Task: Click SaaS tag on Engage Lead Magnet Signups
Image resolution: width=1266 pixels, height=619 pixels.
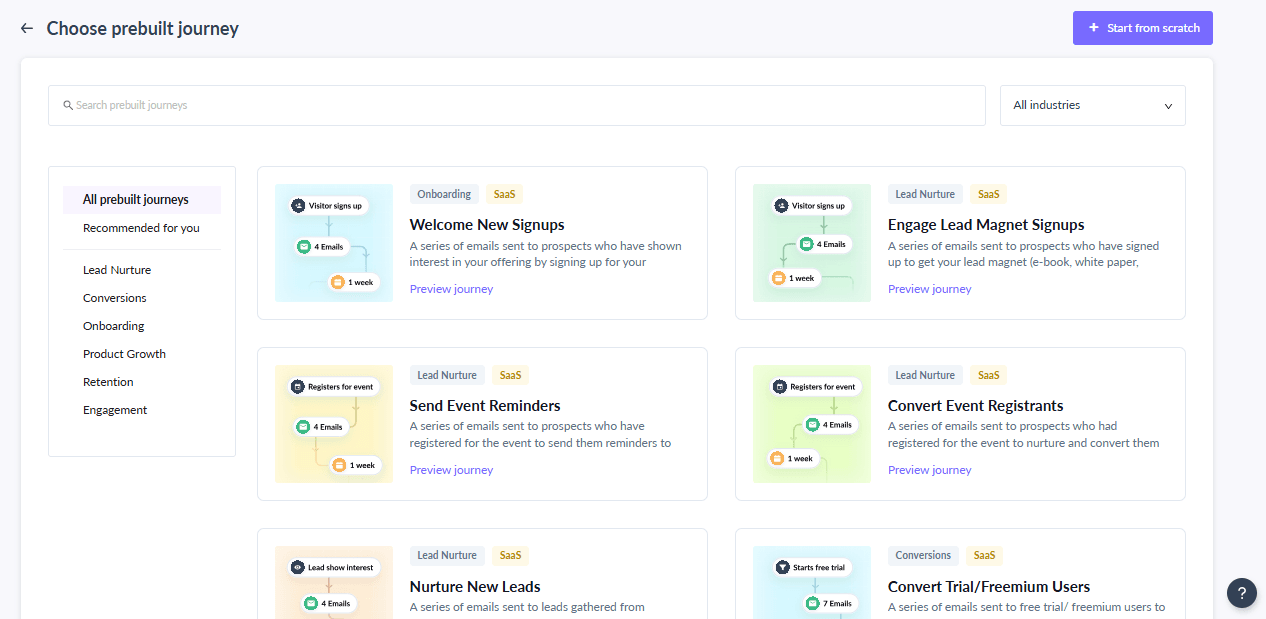Action: pyautogui.click(x=988, y=194)
